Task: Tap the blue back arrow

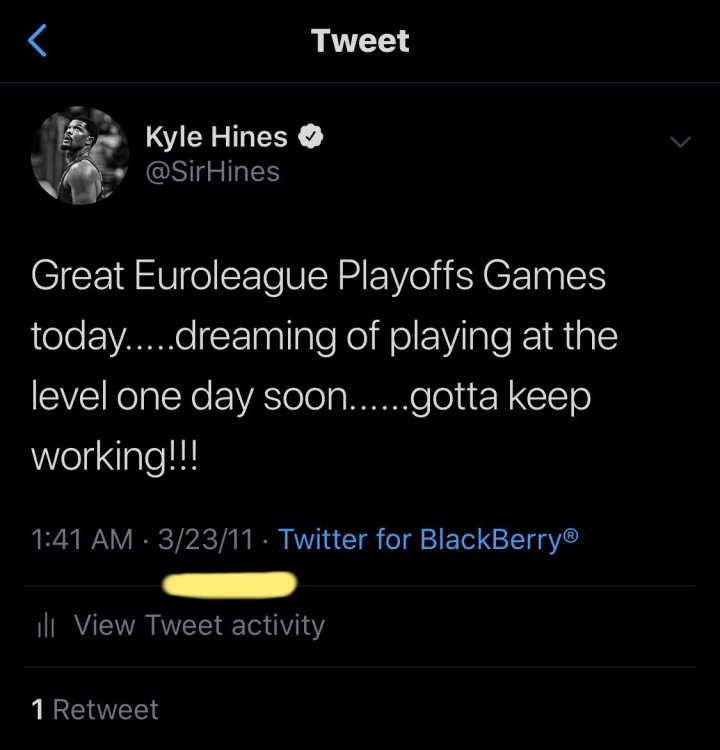Action: pyautogui.click(x=37, y=41)
